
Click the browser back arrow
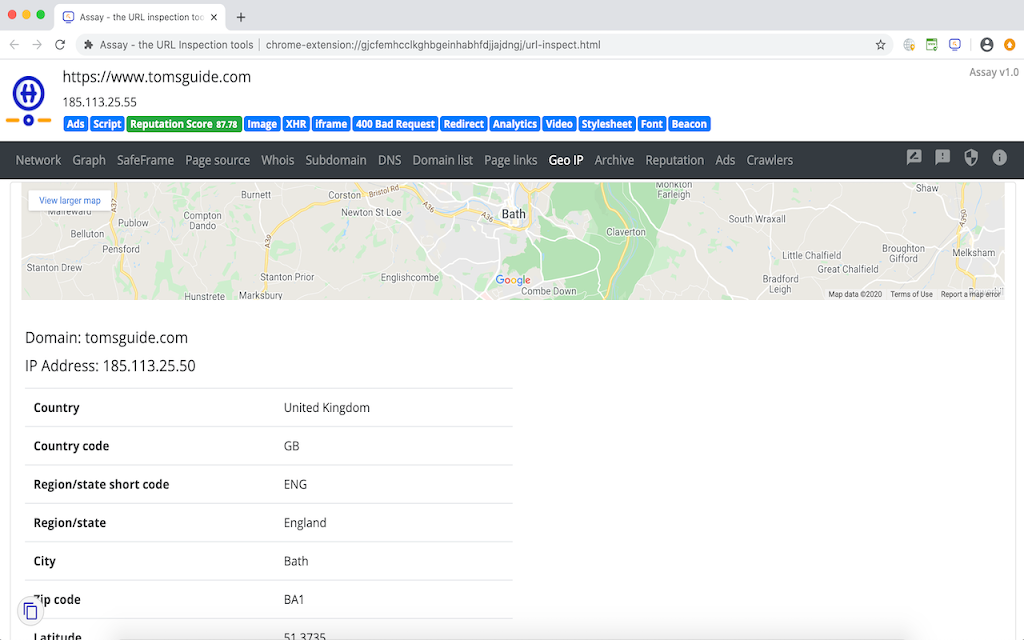(14, 44)
